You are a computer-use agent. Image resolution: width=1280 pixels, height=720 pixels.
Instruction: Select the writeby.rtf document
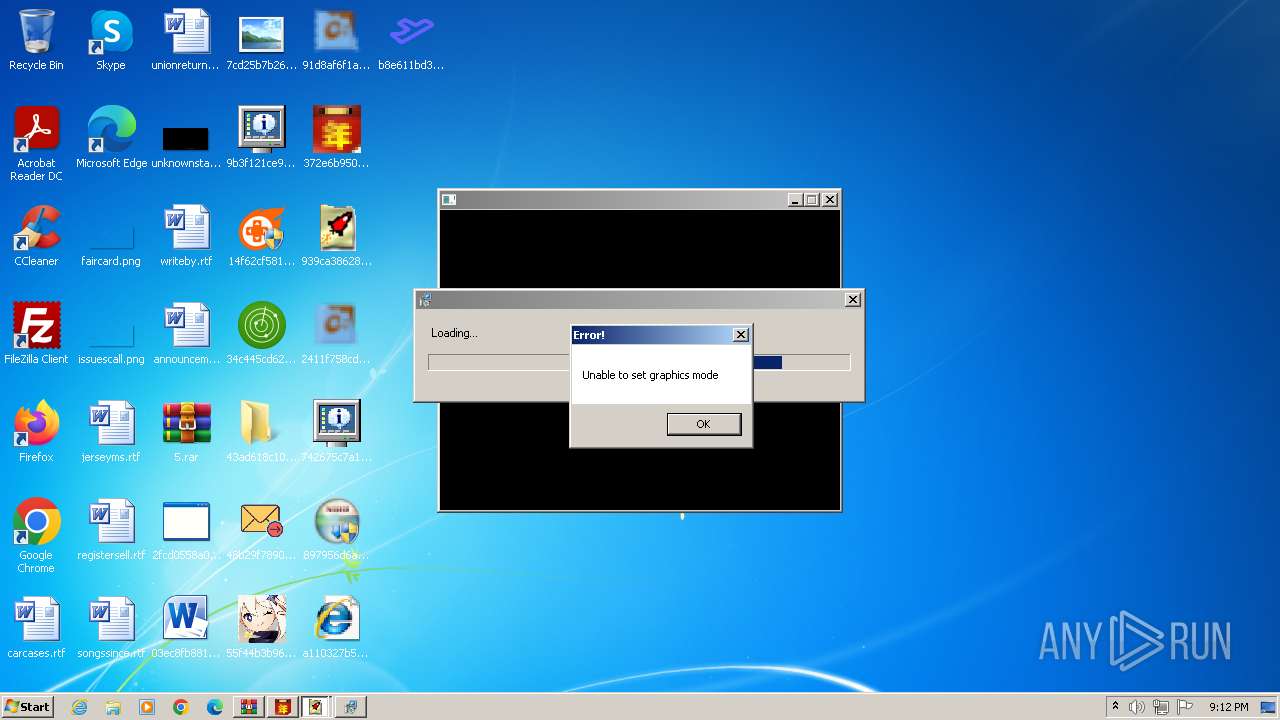pos(186,237)
